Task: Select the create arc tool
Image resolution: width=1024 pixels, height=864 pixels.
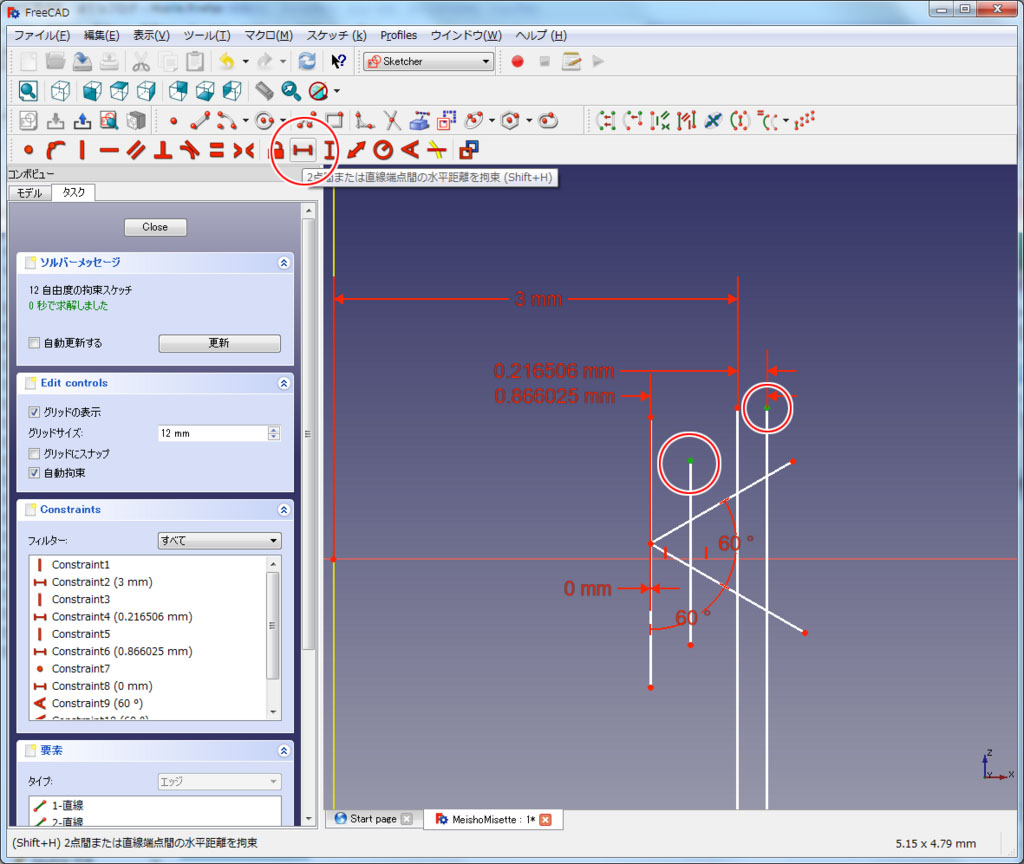Action: click(x=227, y=120)
